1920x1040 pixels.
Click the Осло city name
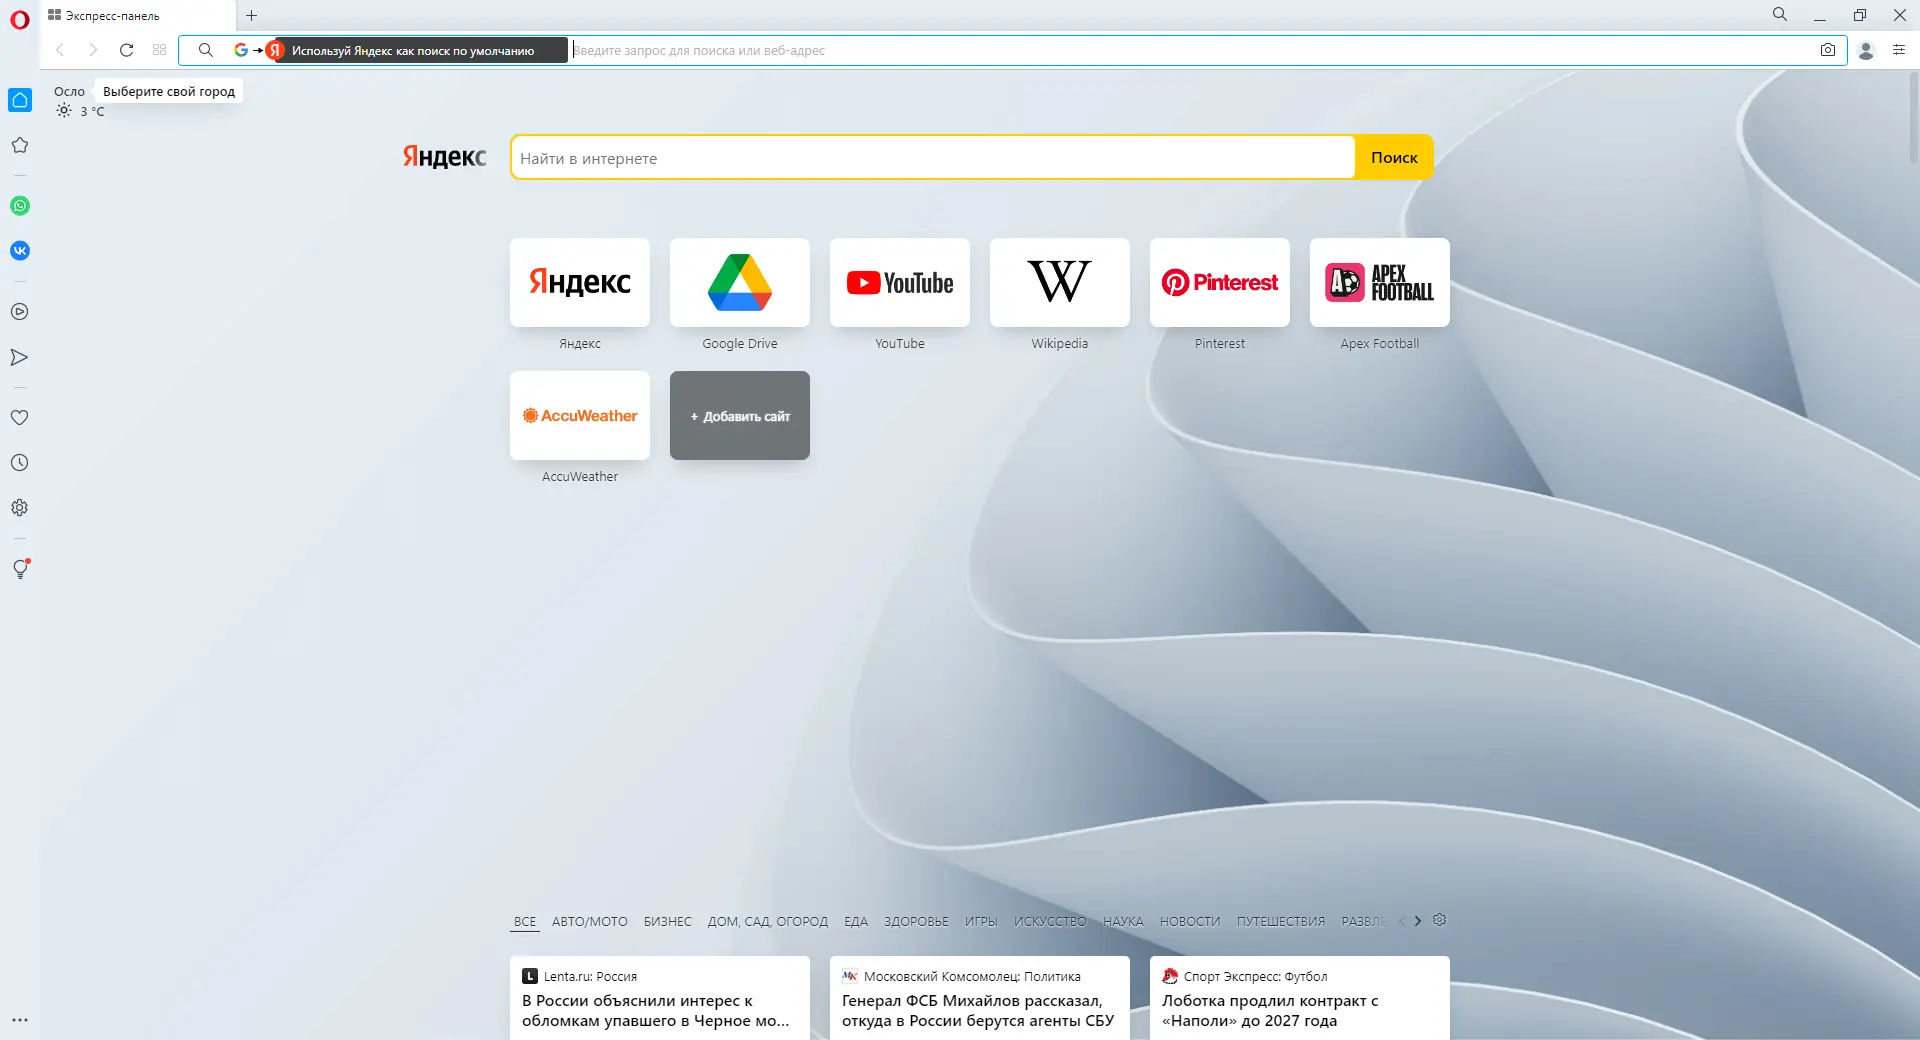coord(69,92)
